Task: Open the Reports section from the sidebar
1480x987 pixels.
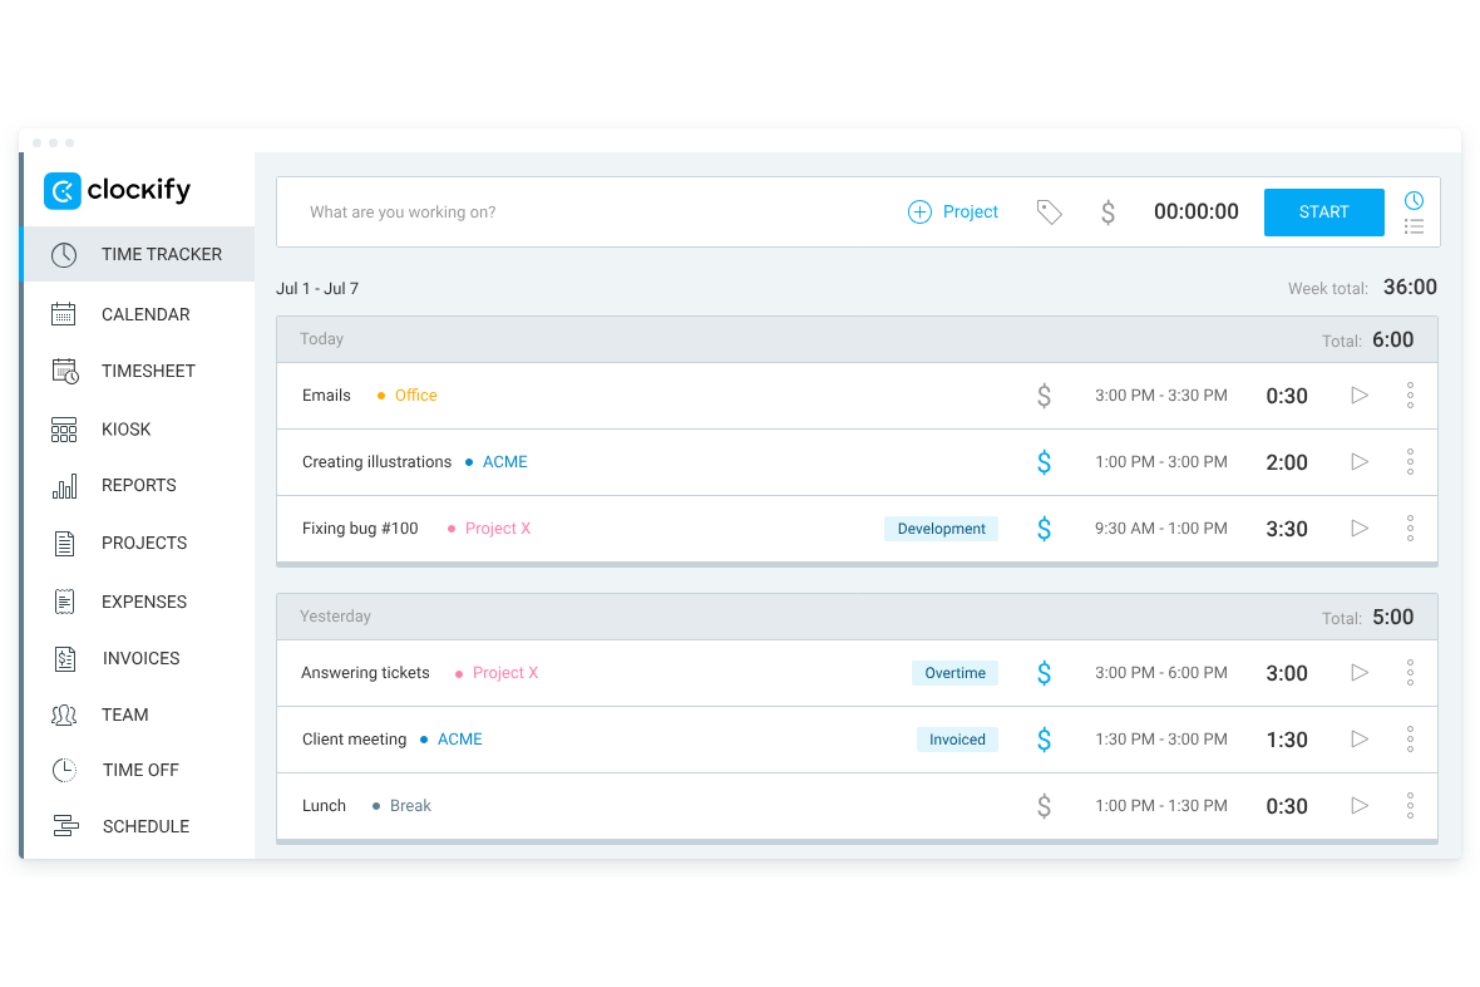Action: (x=138, y=485)
